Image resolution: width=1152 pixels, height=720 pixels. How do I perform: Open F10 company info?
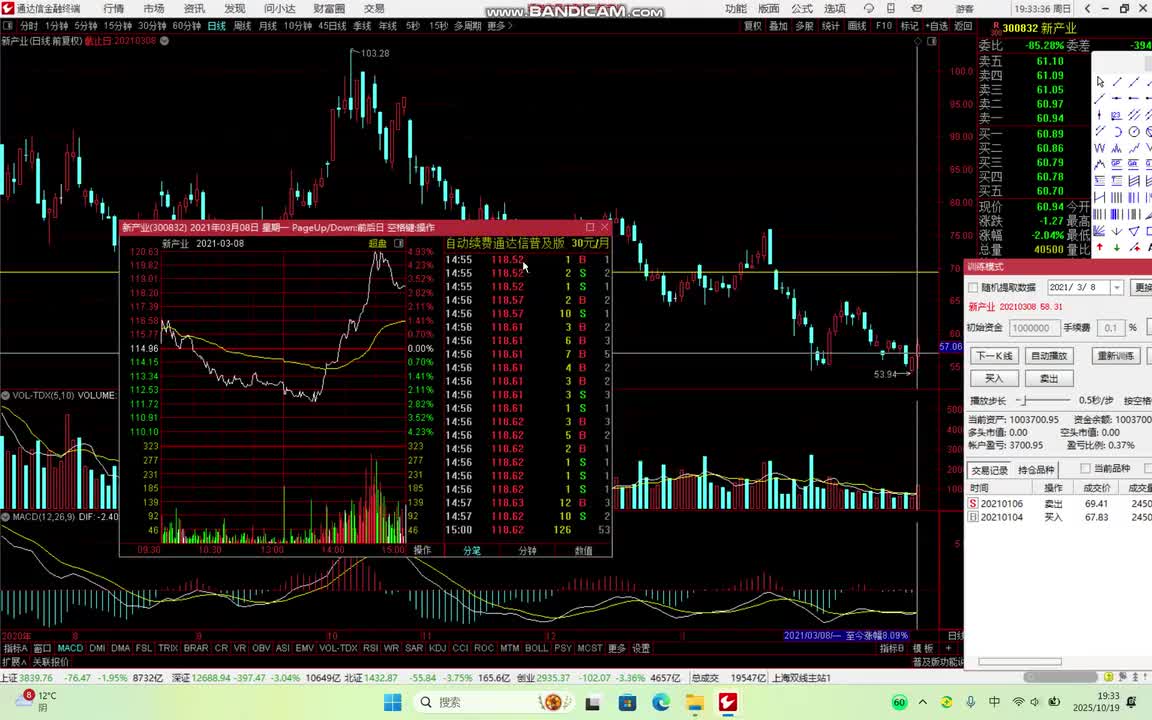tap(884, 26)
